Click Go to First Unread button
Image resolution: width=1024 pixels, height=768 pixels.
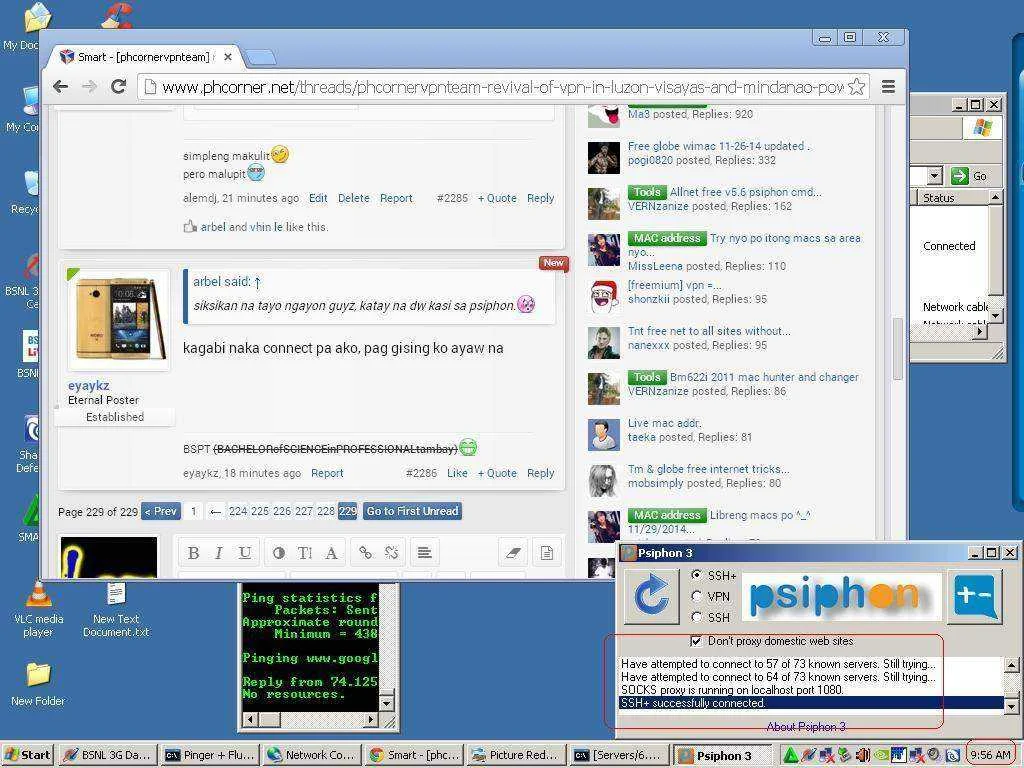pos(412,511)
